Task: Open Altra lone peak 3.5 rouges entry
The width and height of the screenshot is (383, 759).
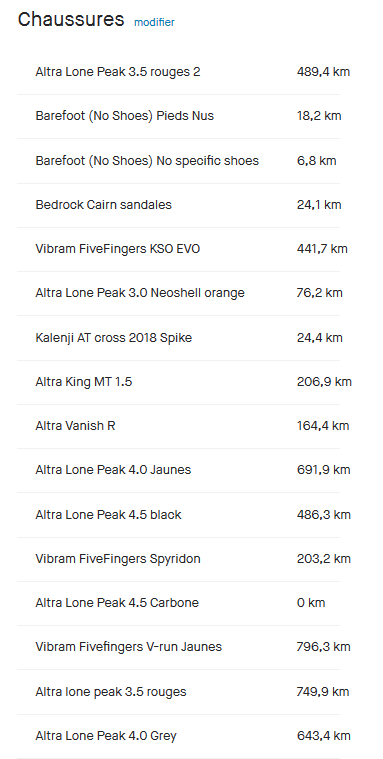Action: [178, 692]
